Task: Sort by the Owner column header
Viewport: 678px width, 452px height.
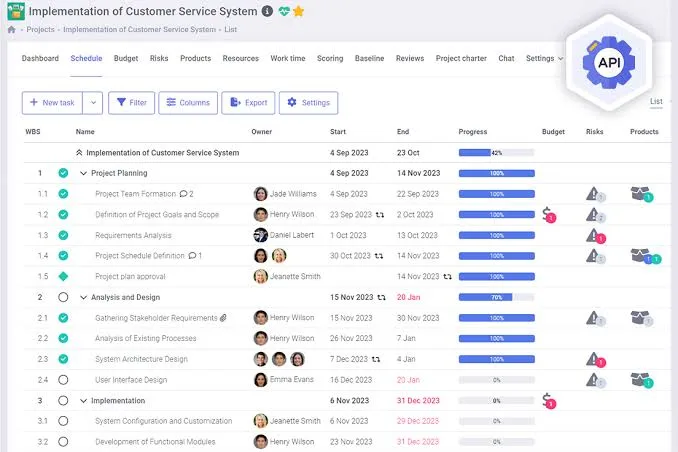Action: [x=262, y=131]
